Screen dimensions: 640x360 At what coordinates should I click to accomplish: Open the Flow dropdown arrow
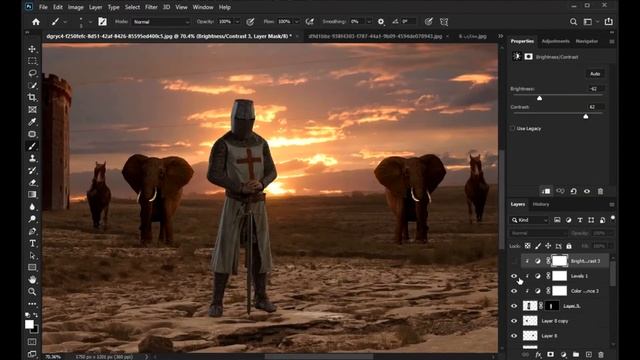pyautogui.click(x=297, y=22)
